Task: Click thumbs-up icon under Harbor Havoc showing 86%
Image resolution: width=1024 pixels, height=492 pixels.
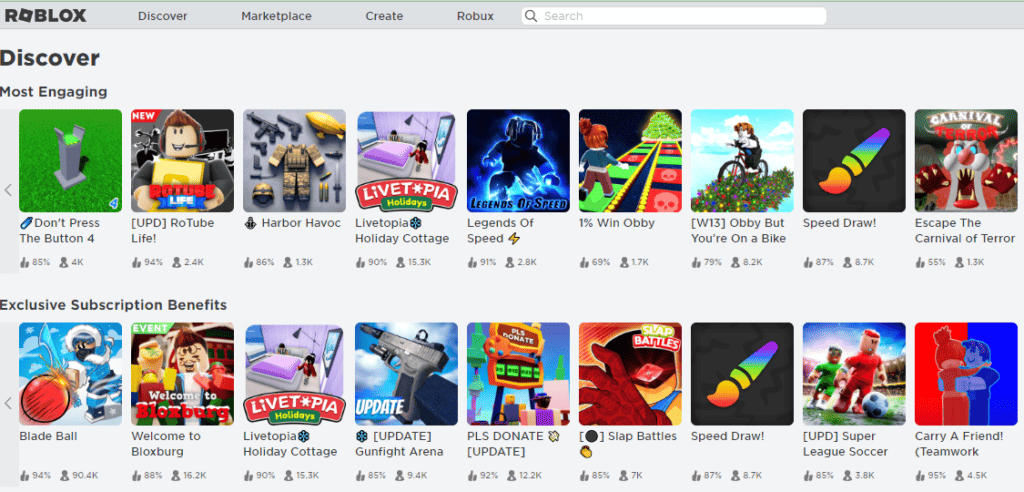Action: point(249,263)
